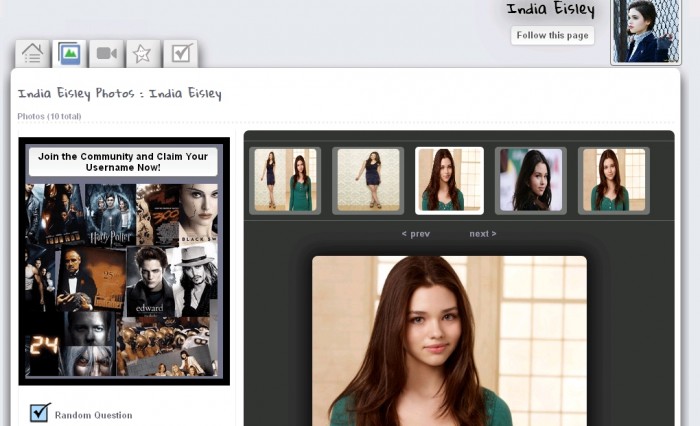Click the large main photo
Viewport: 700px width, 426px height.
coord(449,340)
